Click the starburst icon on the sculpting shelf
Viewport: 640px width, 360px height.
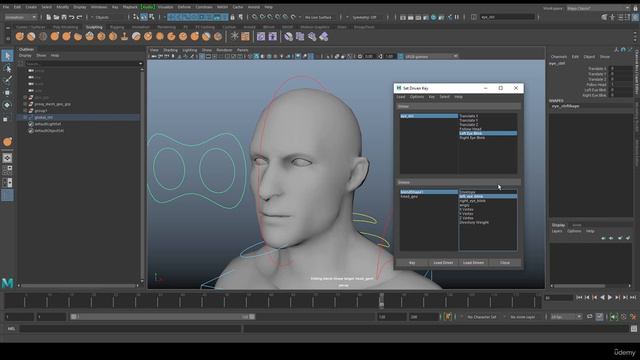click(234, 36)
